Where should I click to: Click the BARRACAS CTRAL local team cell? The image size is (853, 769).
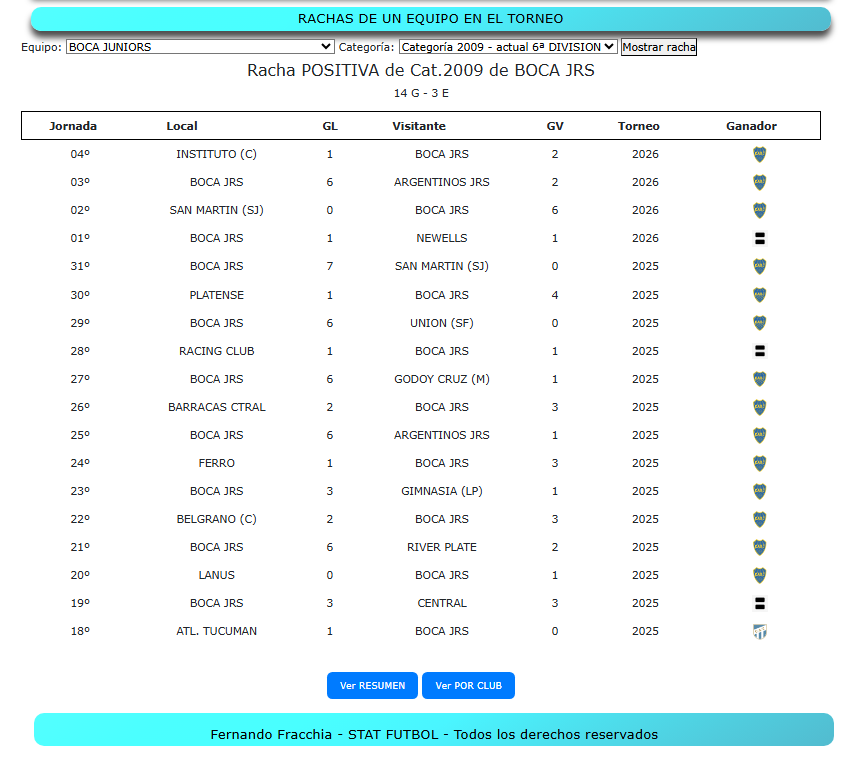(217, 407)
